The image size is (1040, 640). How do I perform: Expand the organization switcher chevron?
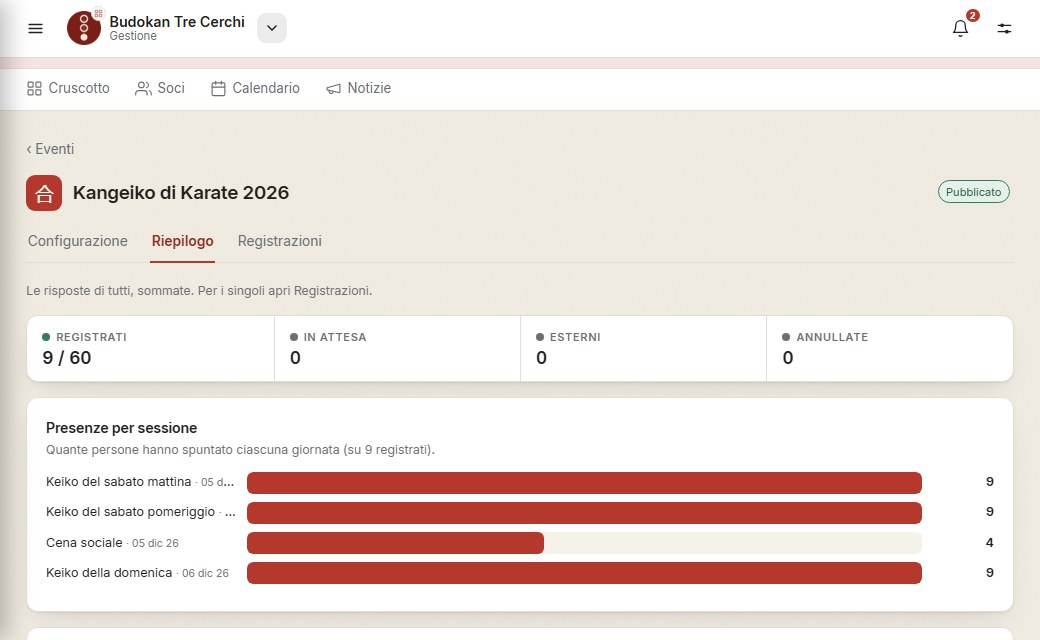tap(272, 28)
